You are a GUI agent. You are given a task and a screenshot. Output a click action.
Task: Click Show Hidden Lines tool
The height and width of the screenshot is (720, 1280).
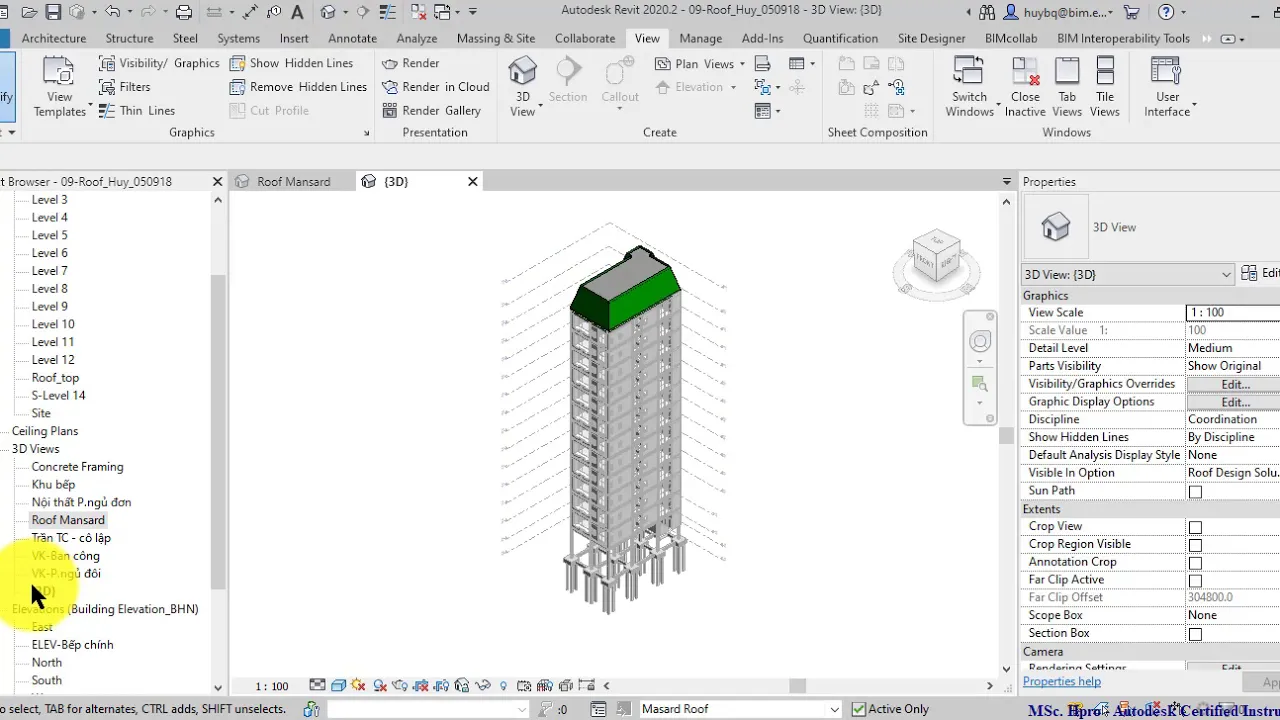[x=291, y=63]
